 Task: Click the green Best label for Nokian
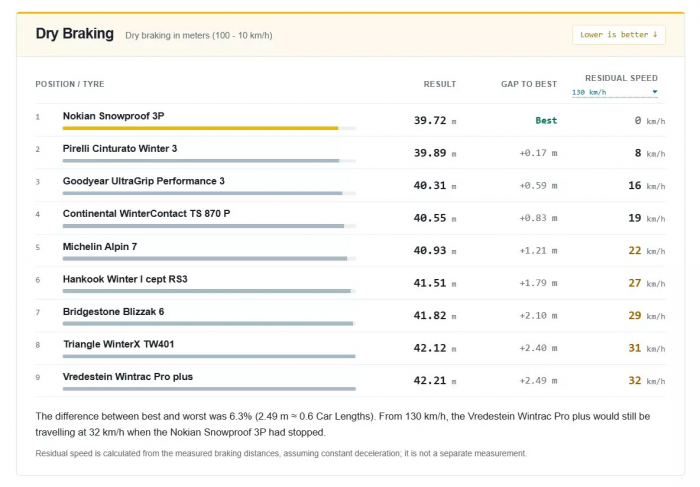coord(546,121)
